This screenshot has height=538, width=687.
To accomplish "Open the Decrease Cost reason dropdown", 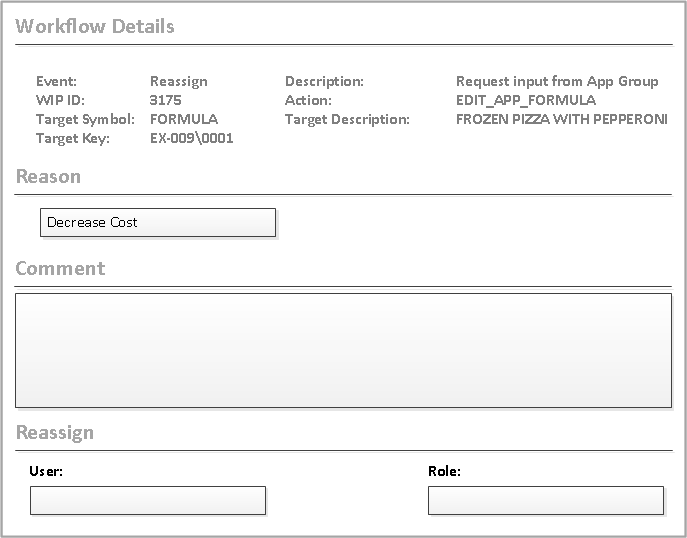I will coord(157,222).
